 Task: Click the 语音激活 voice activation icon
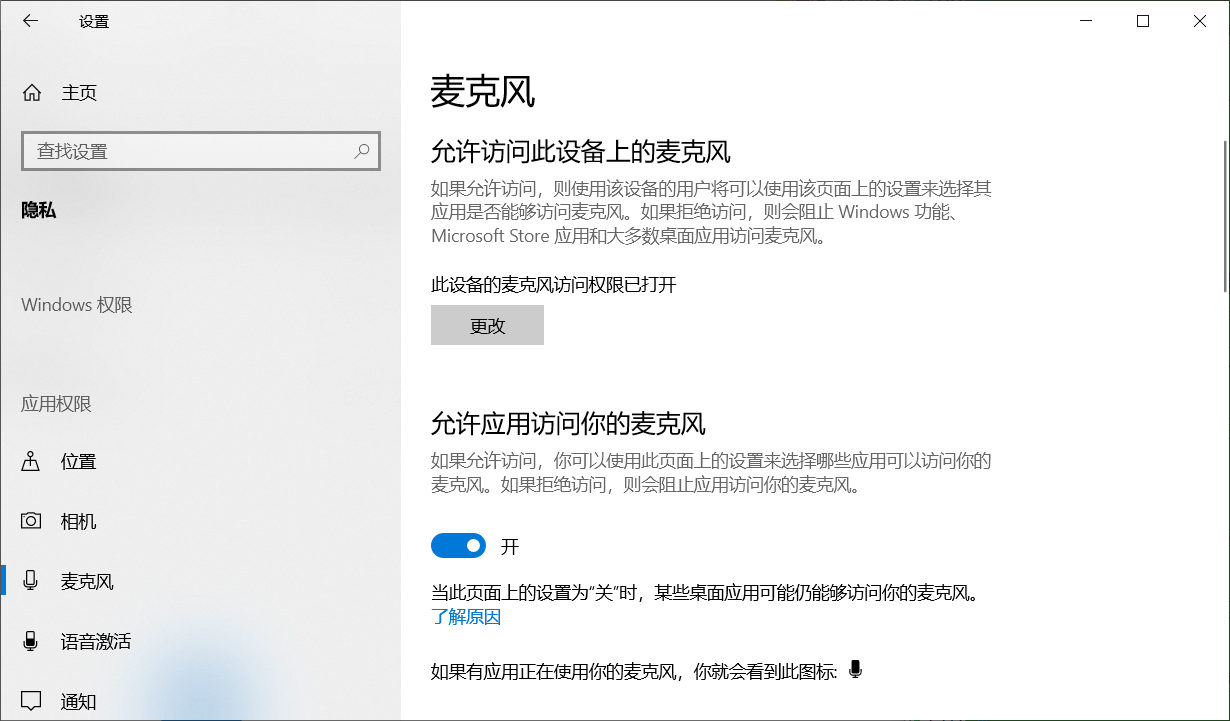[32, 641]
